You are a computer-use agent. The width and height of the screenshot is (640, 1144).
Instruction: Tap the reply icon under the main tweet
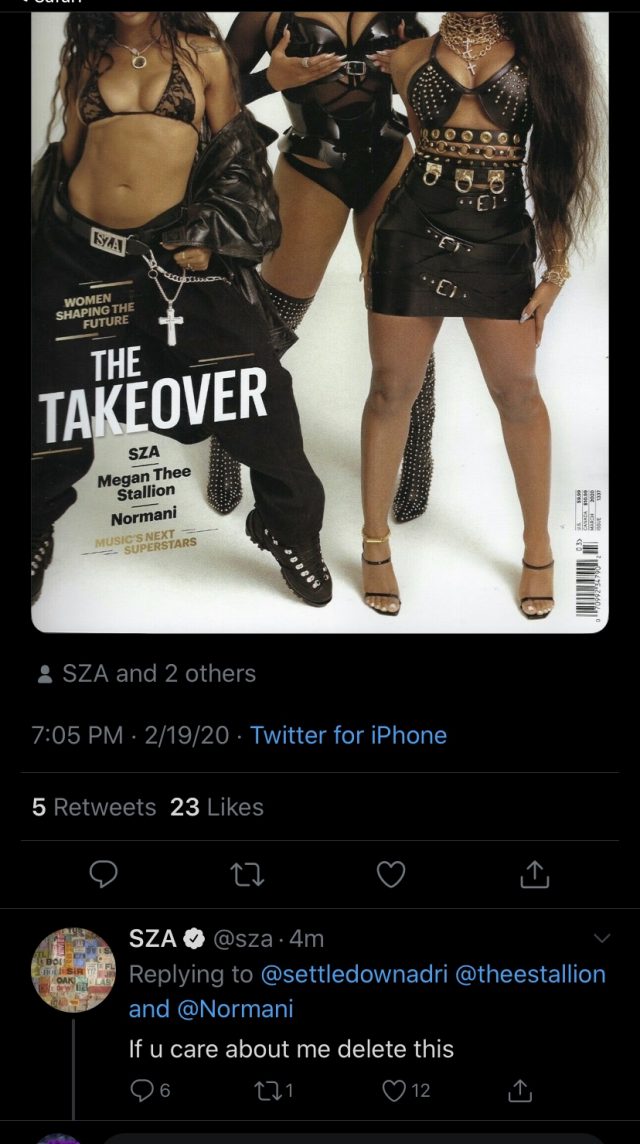104,874
